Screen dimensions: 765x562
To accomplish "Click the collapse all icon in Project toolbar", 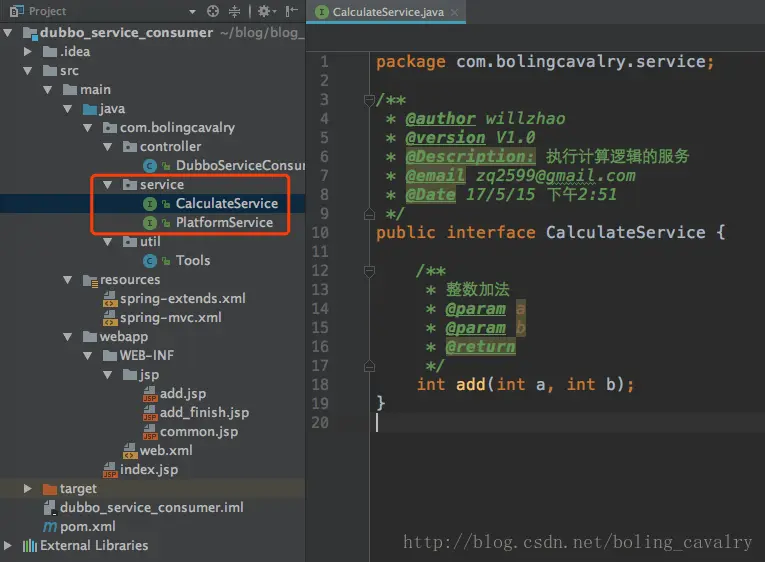I will [x=235, y=11].
